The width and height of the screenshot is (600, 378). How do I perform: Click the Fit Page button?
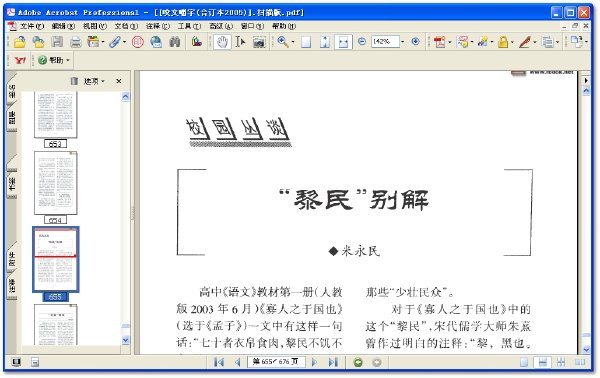tap(324, 42)
